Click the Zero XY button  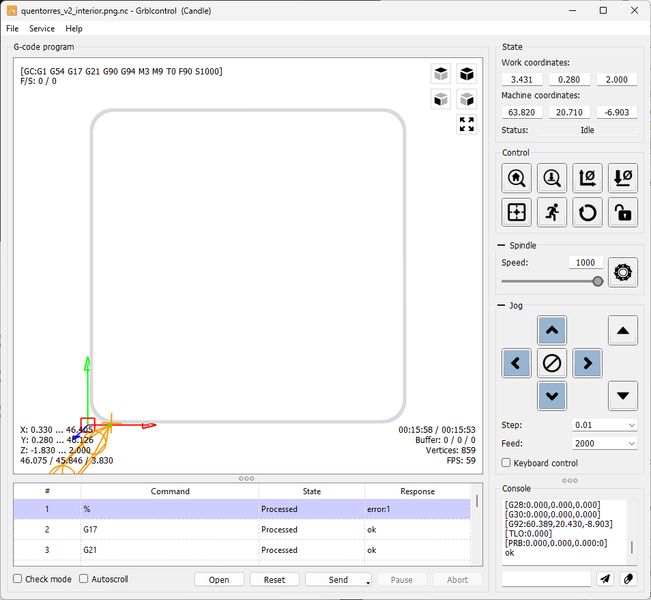587,178
